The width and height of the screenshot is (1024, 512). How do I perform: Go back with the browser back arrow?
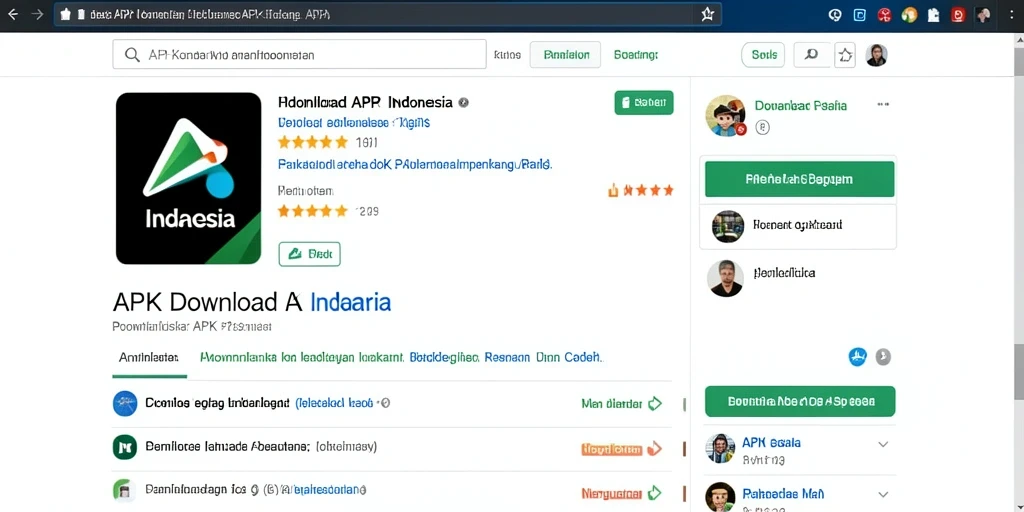13,14
